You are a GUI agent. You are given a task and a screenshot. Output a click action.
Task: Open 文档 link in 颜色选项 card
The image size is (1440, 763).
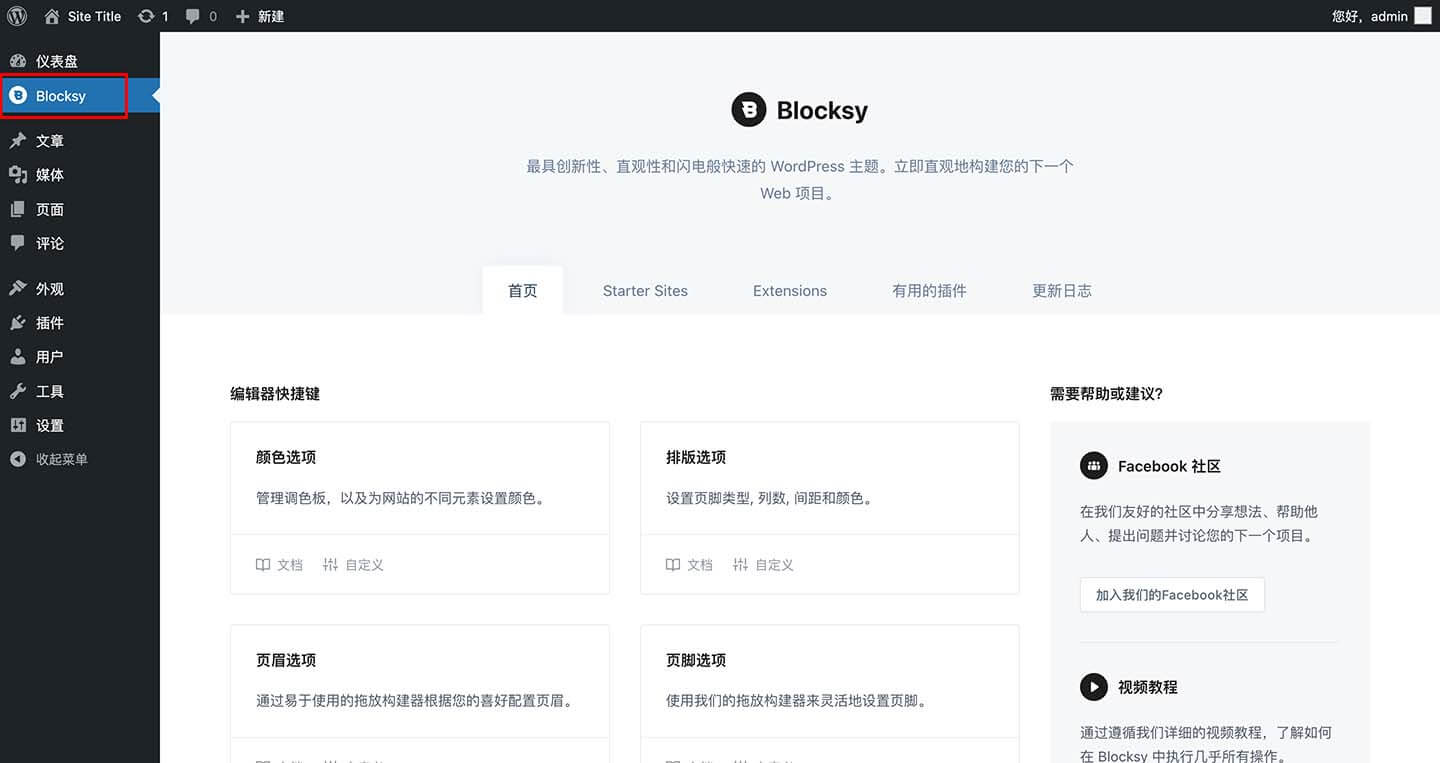click(x=279, y=565)
